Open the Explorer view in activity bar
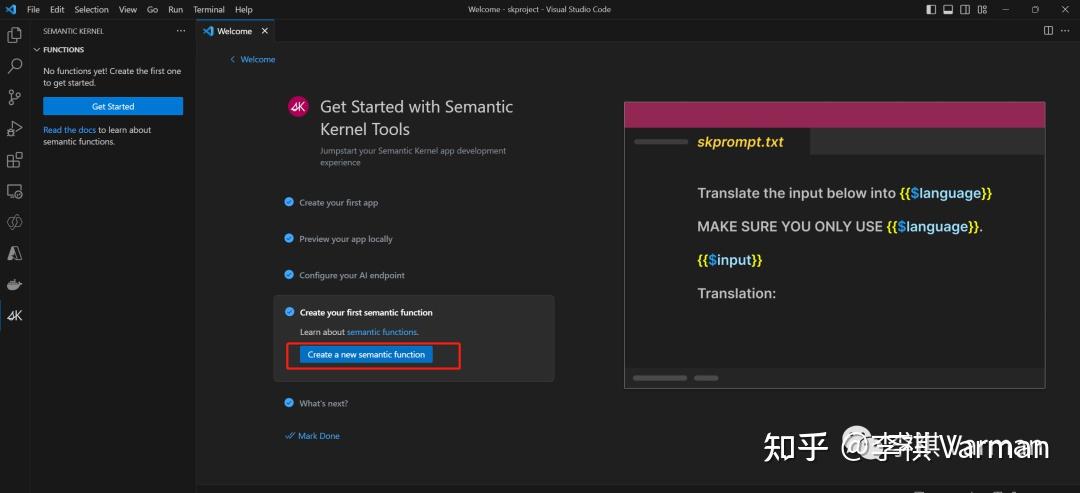1080x493 pixels. pos(14,34)
